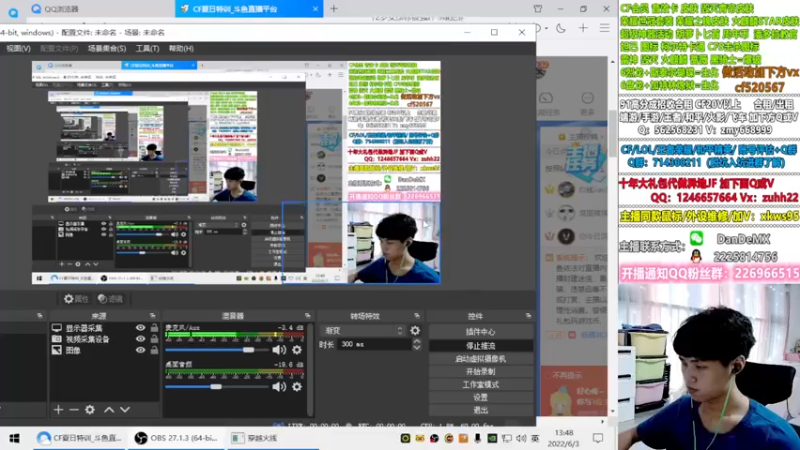Select the 视频采集设备 source

click(88, 339)
